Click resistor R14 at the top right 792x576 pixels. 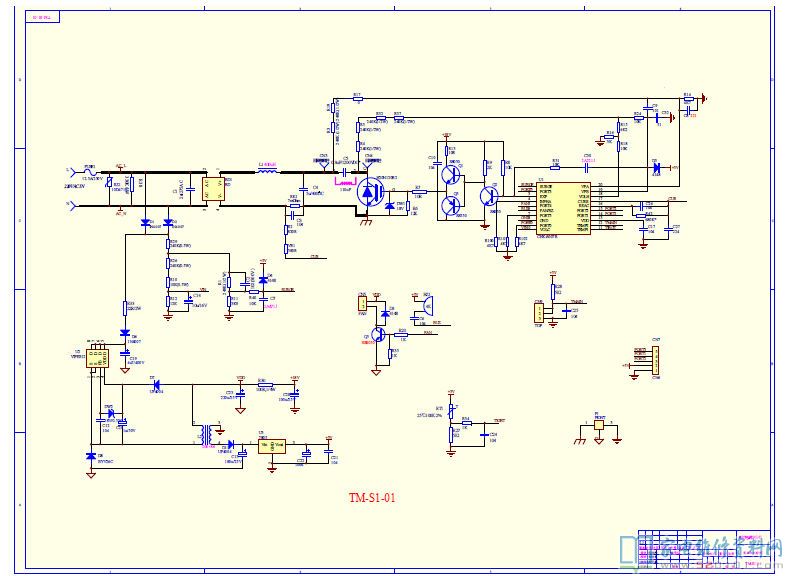pos(688,99)
